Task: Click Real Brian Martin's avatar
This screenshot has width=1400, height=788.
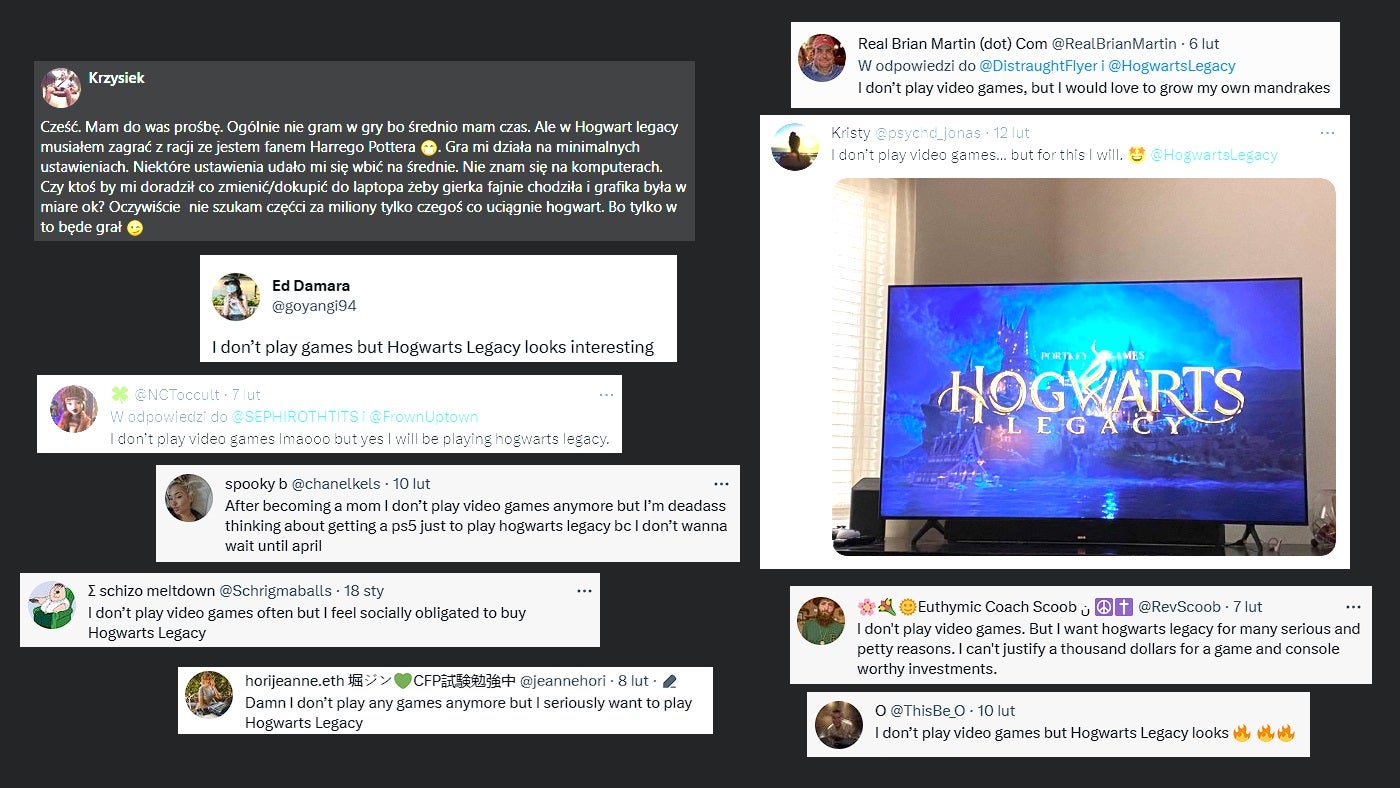Action: 822,58
